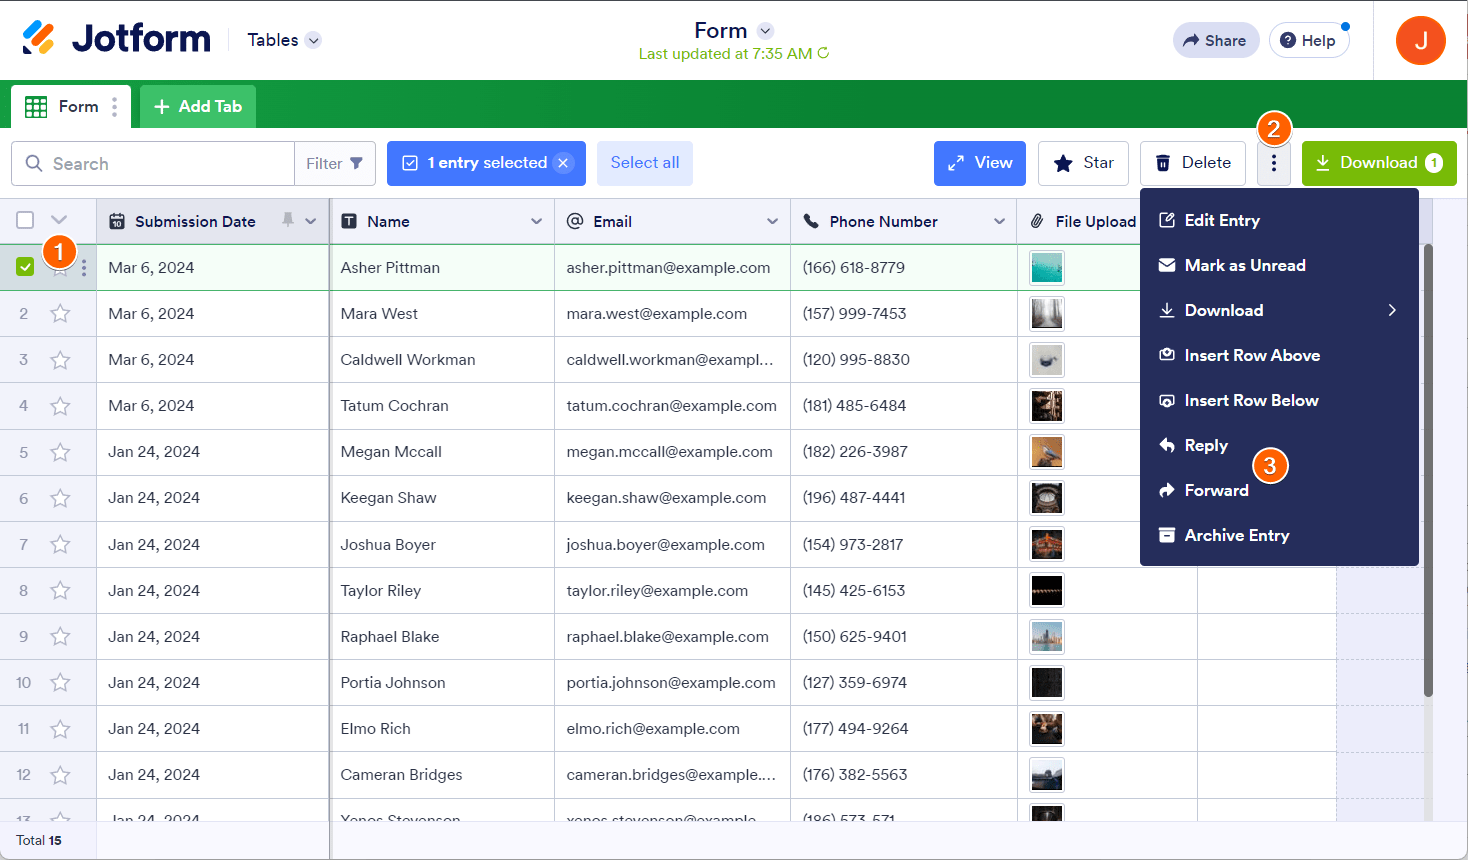This screenshot has height=860, width=1468.
Task: Open Asher Pittman row options dots
Action: click(x=84, y=268)
